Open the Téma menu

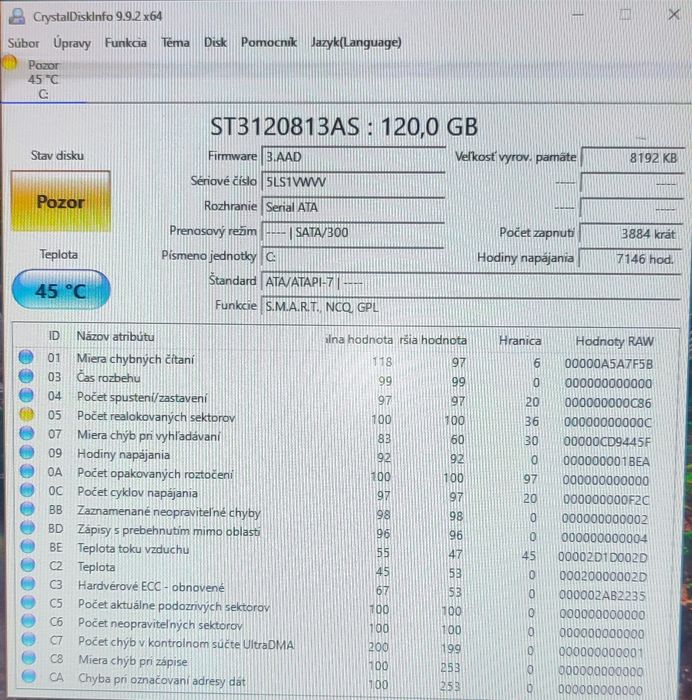(x=175, y=42)
